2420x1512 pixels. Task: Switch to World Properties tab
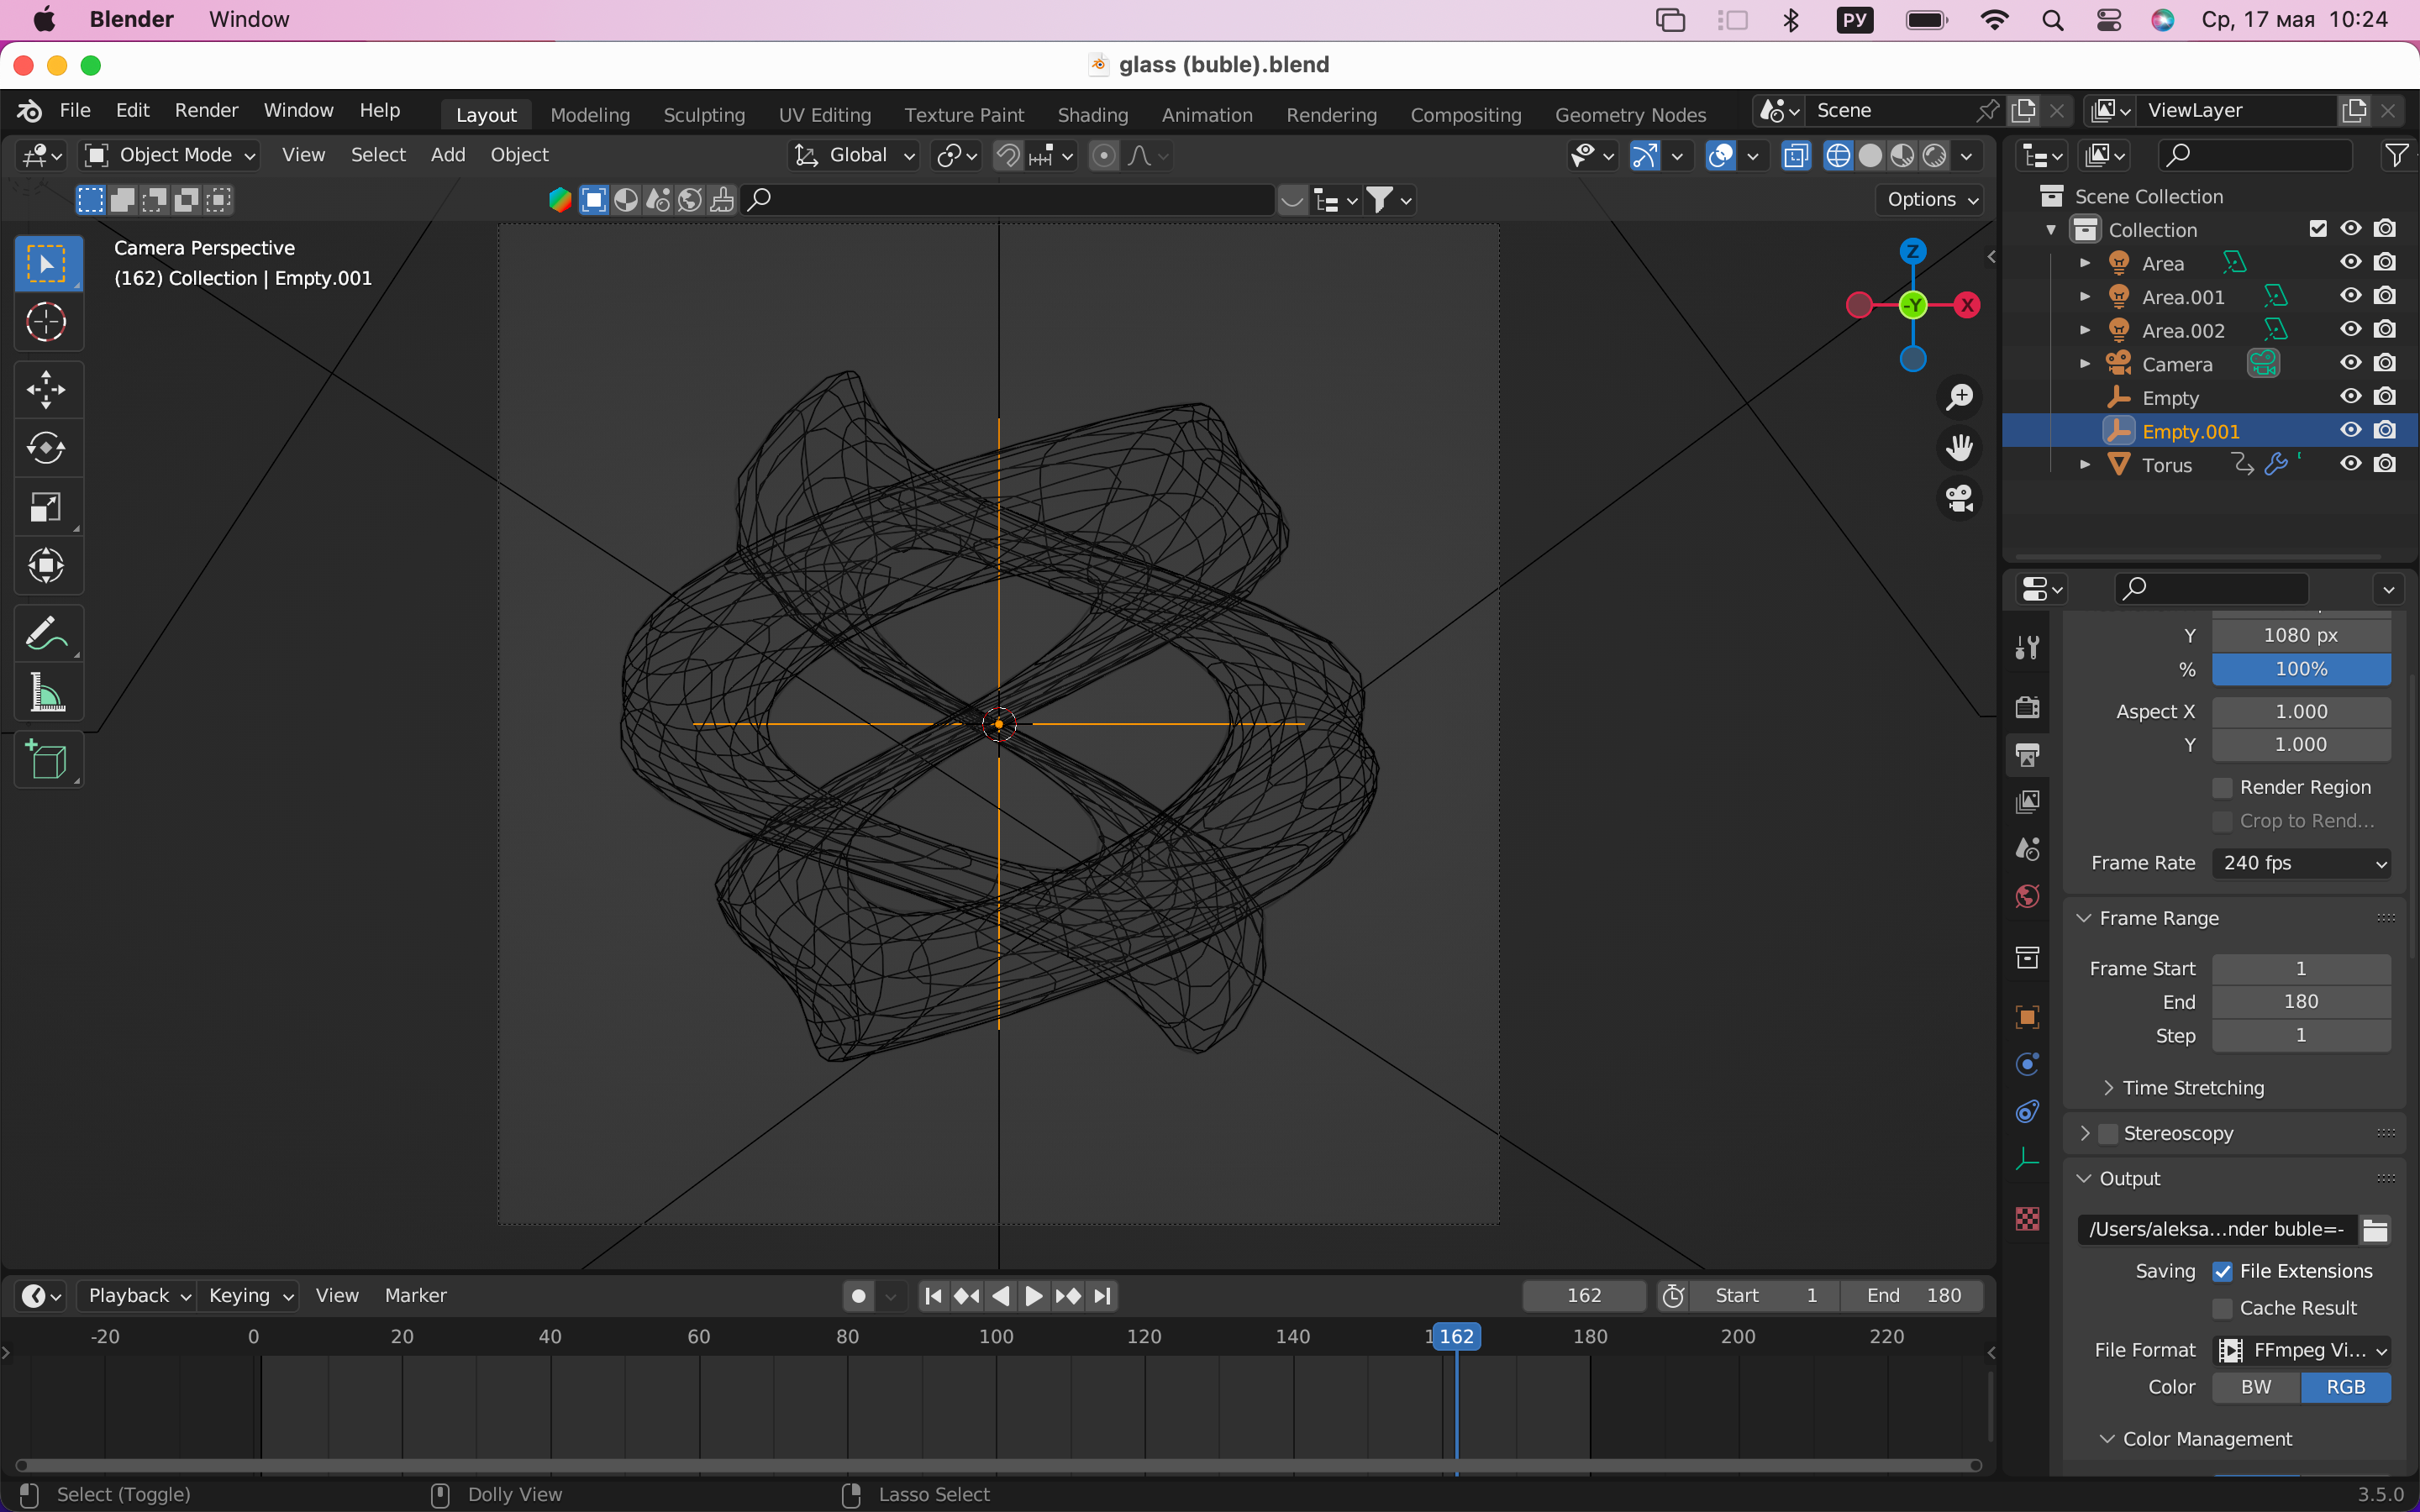coord(2027,897)
